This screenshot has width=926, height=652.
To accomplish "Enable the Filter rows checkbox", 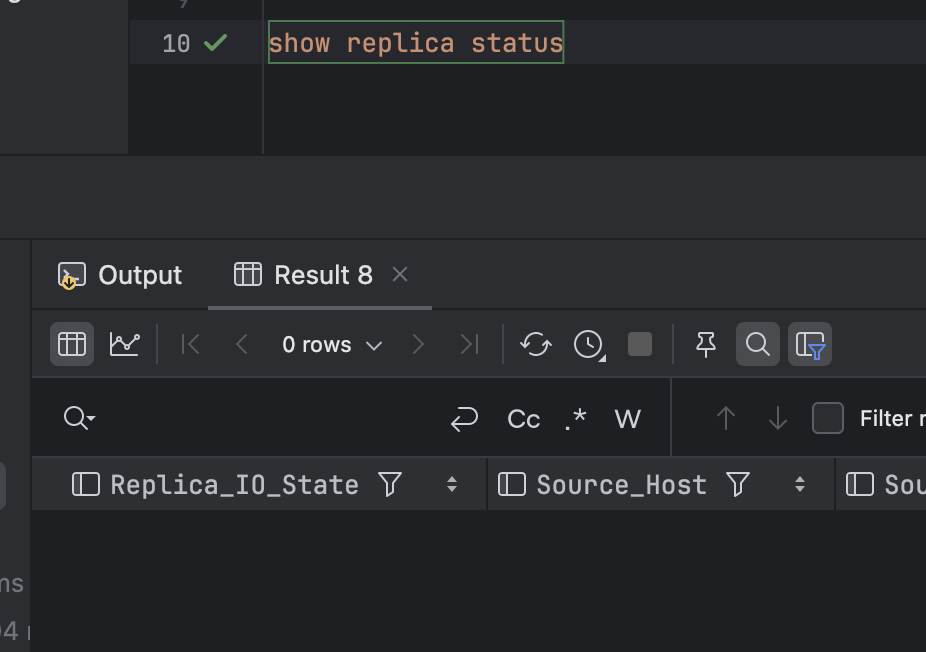I will pos(828,418).
